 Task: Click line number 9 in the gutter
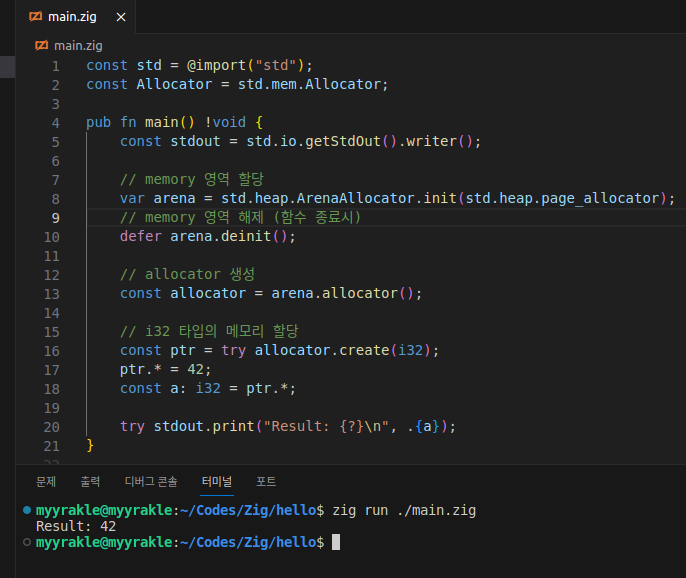click(54, 218)
